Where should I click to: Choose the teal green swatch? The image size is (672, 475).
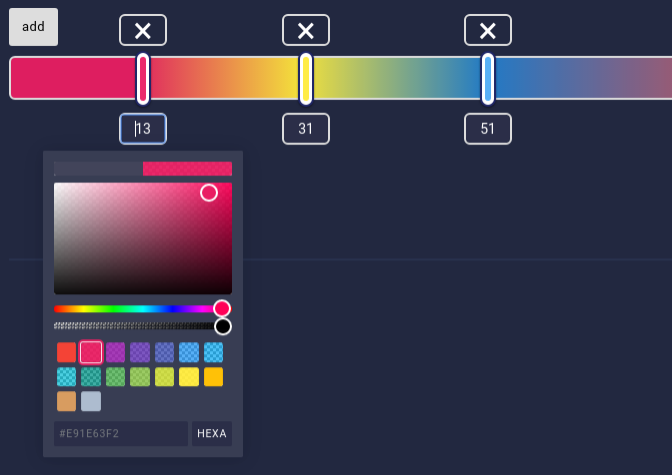91,377
